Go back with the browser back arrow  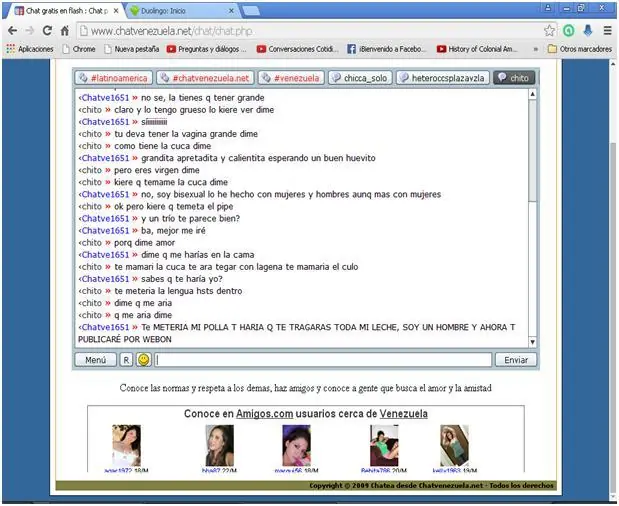click(12, 31)
